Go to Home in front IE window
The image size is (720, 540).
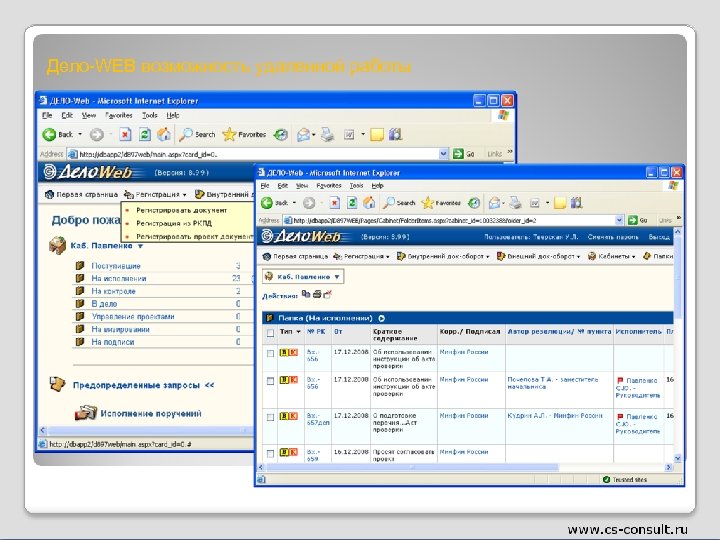tap(369, 202)
